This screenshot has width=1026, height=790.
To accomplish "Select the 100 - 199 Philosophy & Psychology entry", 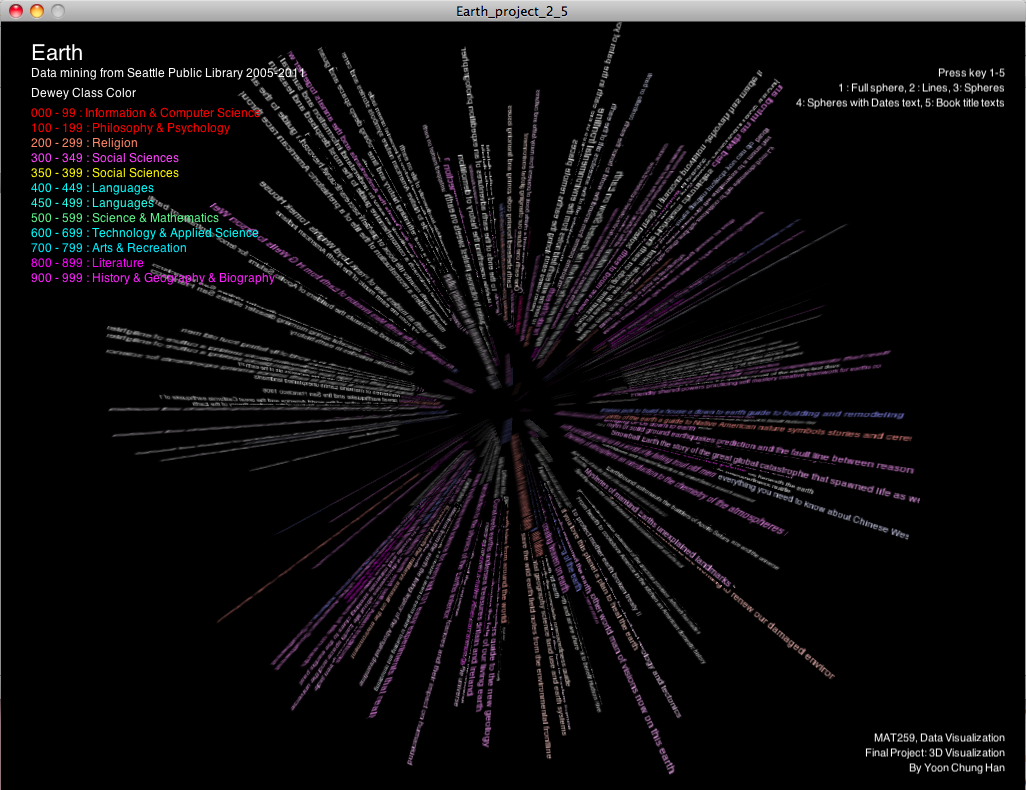I will tap(130, 128).
